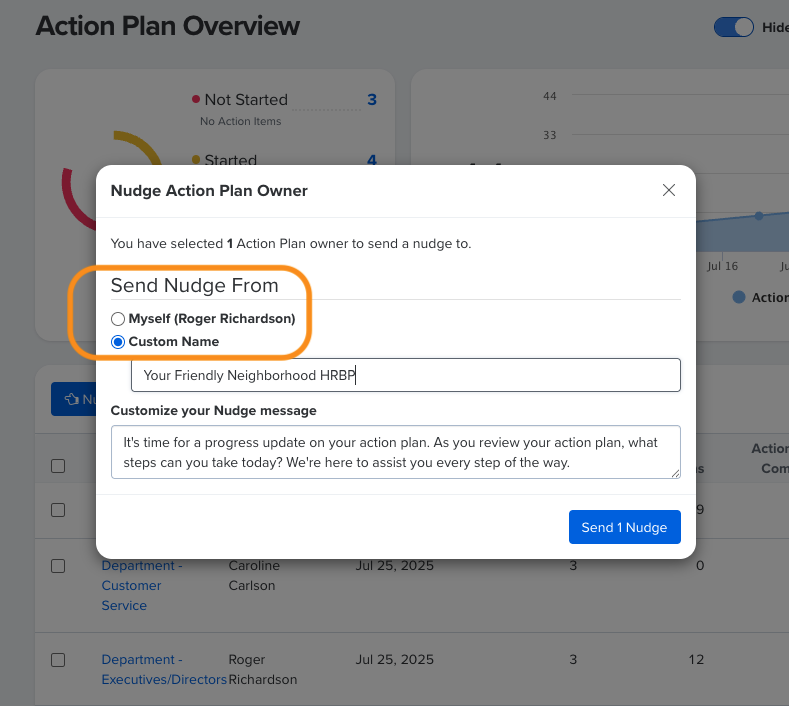The width and height of the screenshot is (789, 706).
Task: Click the red segment of the donut chart
Action: (68, 197)
